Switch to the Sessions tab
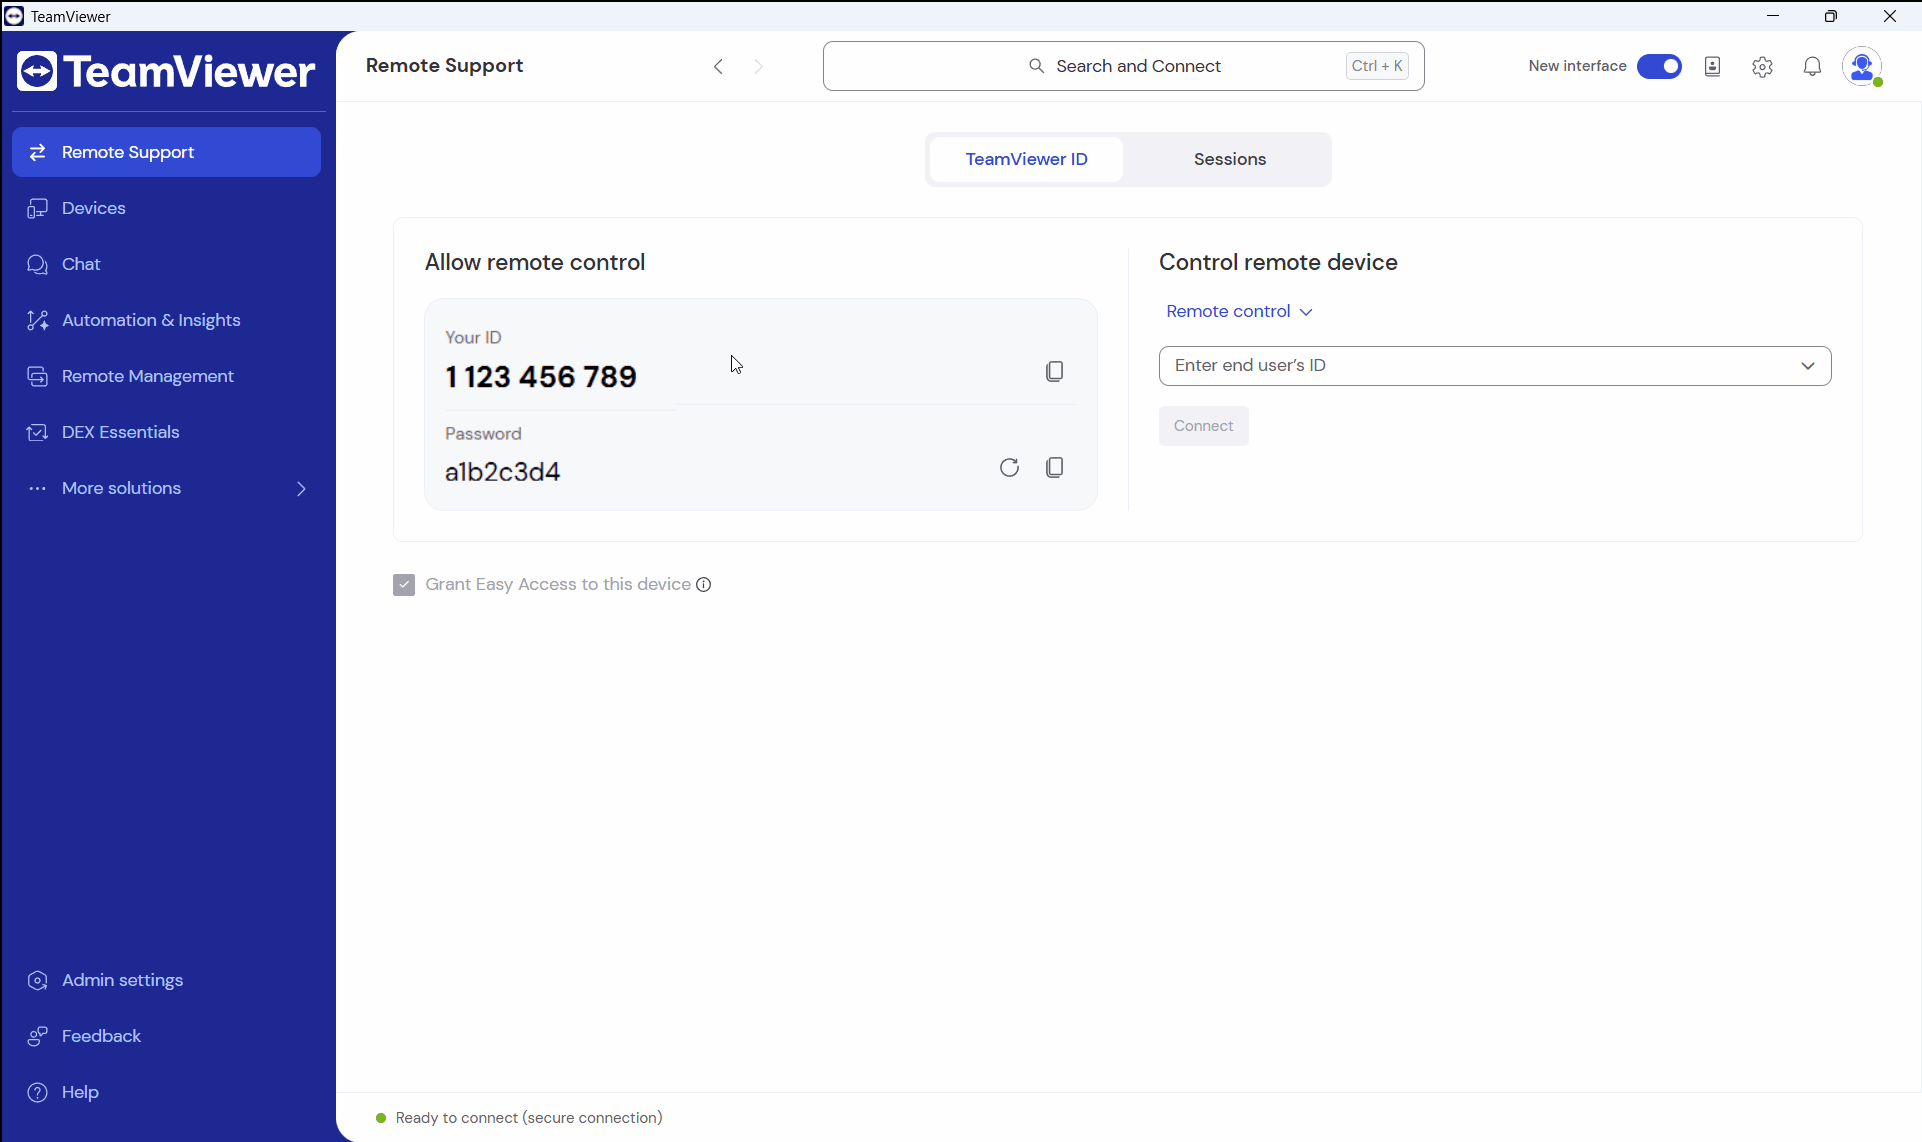Screen dimensions: 1922x1142 [1230, 159]
